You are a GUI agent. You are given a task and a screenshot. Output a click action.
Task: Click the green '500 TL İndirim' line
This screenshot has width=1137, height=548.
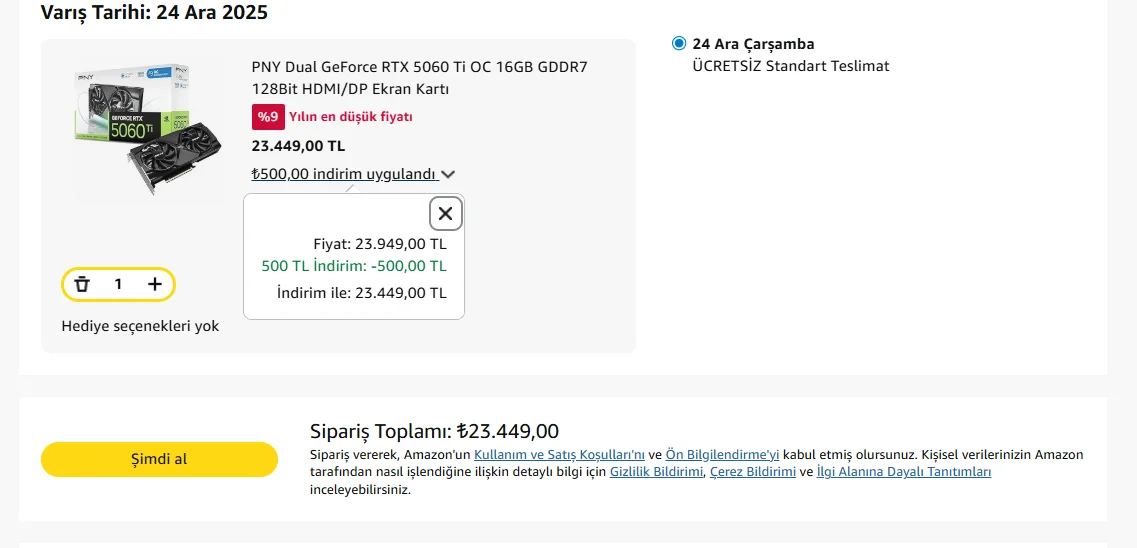coord(354,266)
